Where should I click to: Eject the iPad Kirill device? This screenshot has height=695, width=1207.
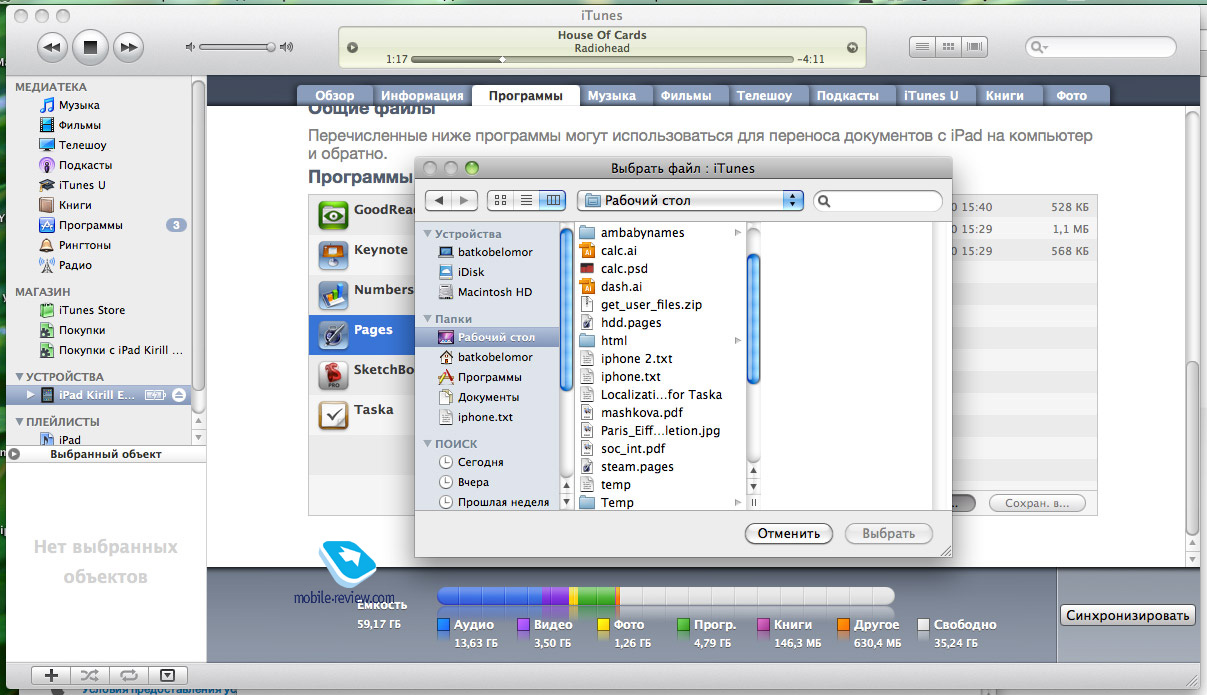tap(178, 395)
